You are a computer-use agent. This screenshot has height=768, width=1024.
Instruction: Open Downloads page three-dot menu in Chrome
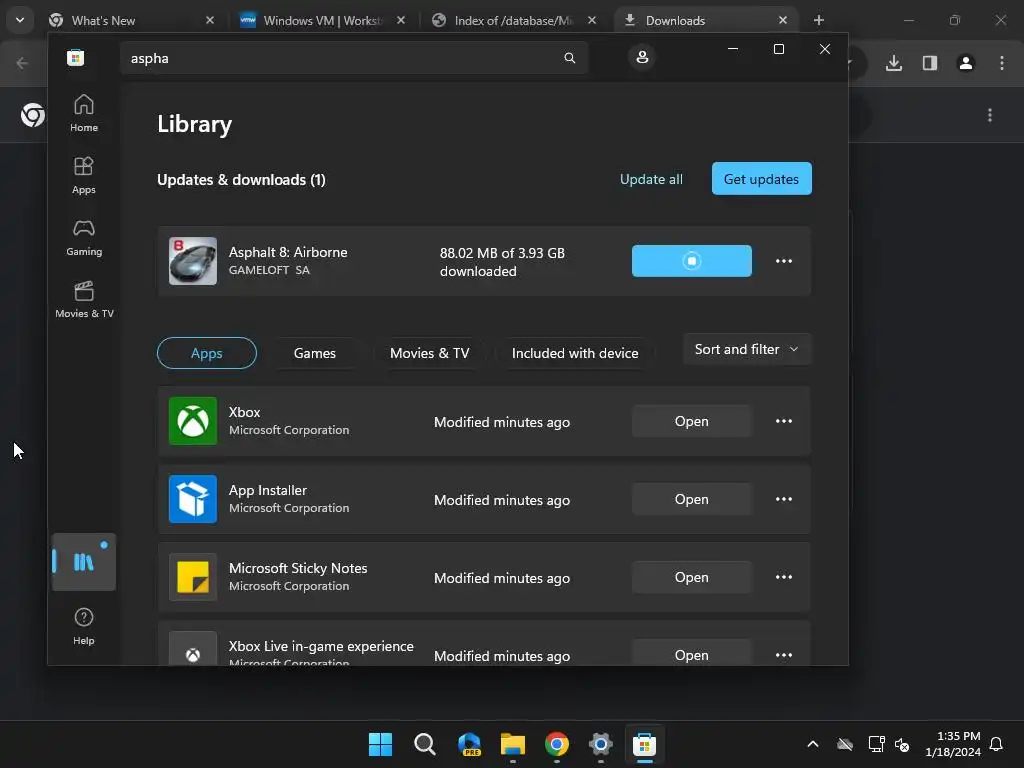point(990,116)
